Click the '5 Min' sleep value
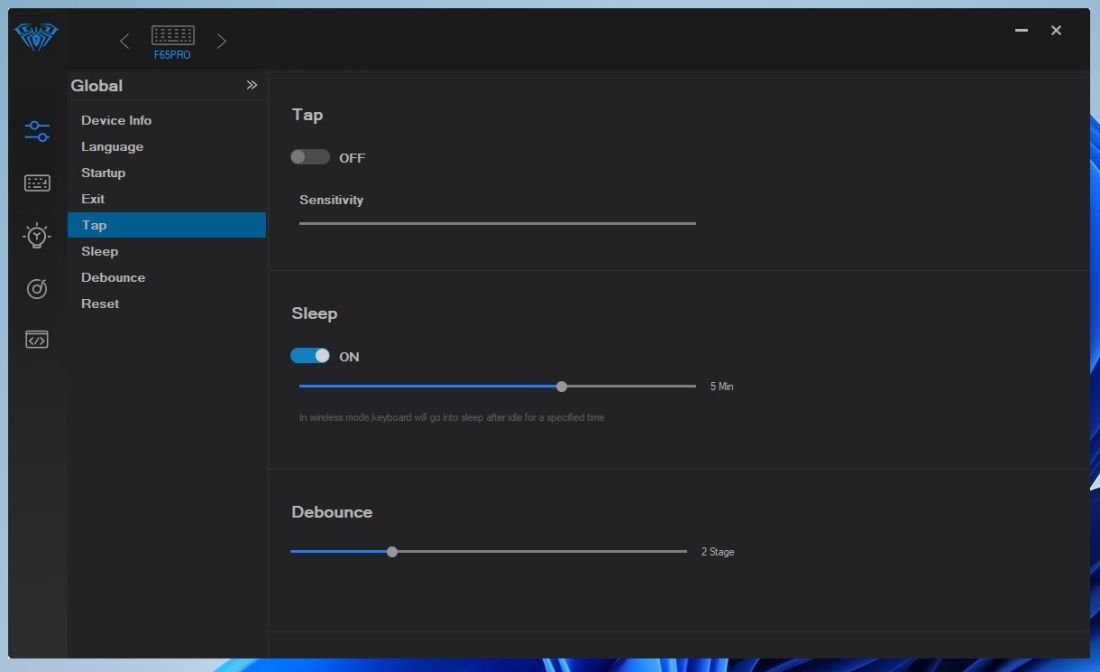Viewport: 1100px width, 672px height. click(721, 387)
